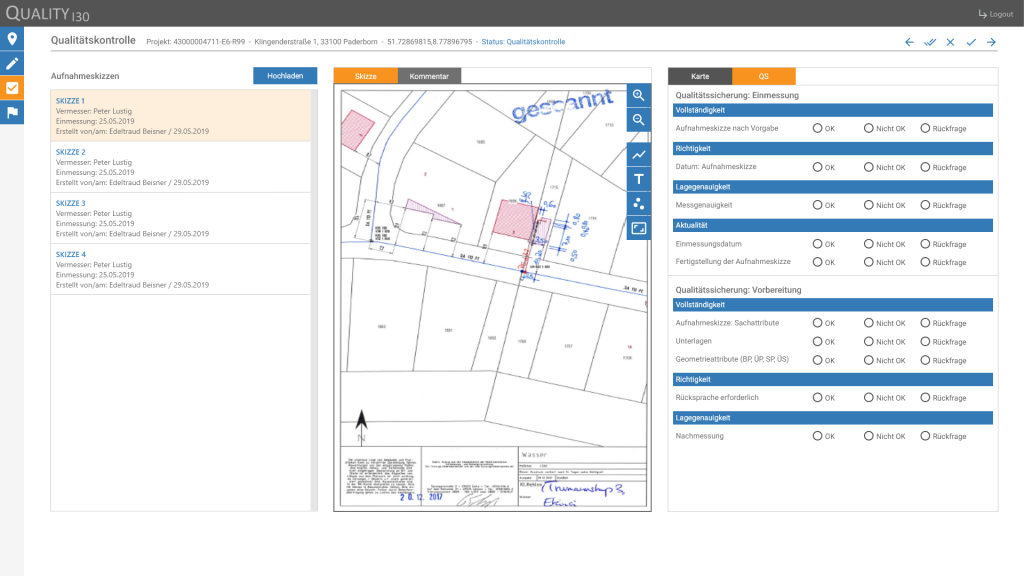This screenshot has height=576, width=1024.
Task: Choose Rückfrage for Nachmessung
Action: coord(925,436)
